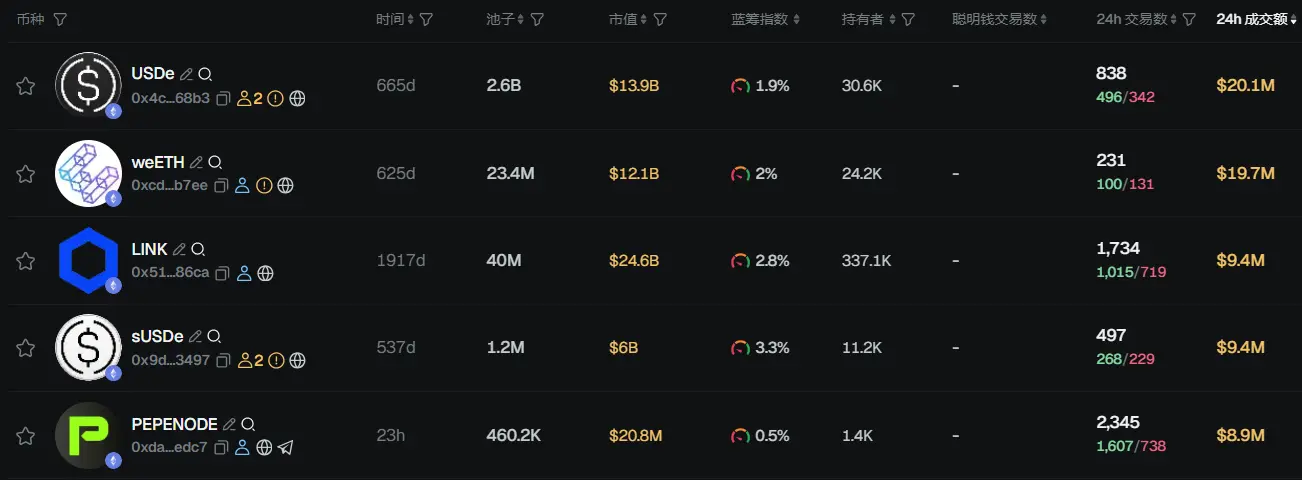
Task: Open the 市值 filter funnel
Action: click(660, 19)
